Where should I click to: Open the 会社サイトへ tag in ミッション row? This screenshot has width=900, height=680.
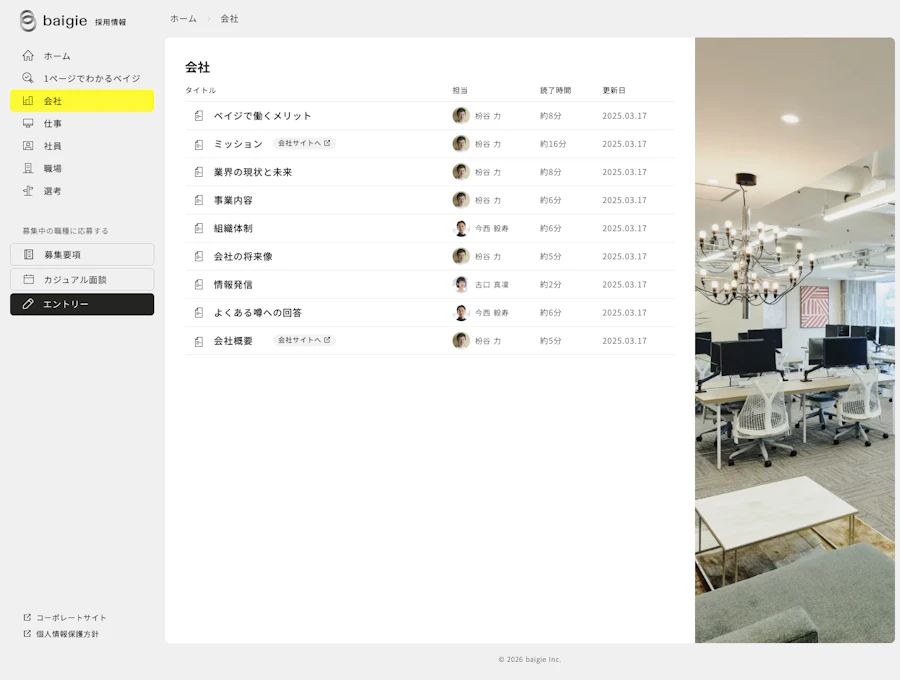304,143
